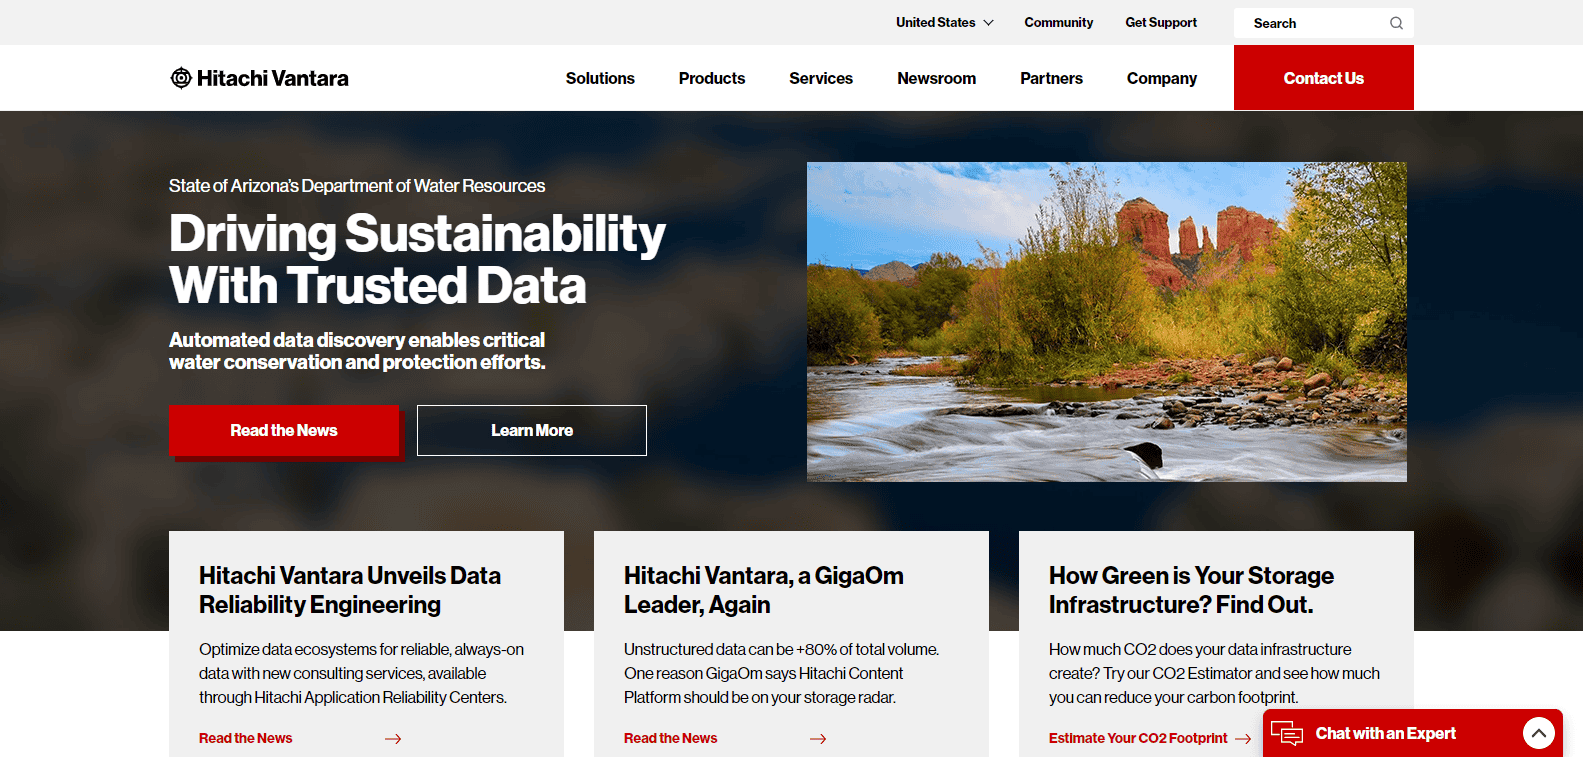Click into the Search input field

click(x=1312, y=23)
